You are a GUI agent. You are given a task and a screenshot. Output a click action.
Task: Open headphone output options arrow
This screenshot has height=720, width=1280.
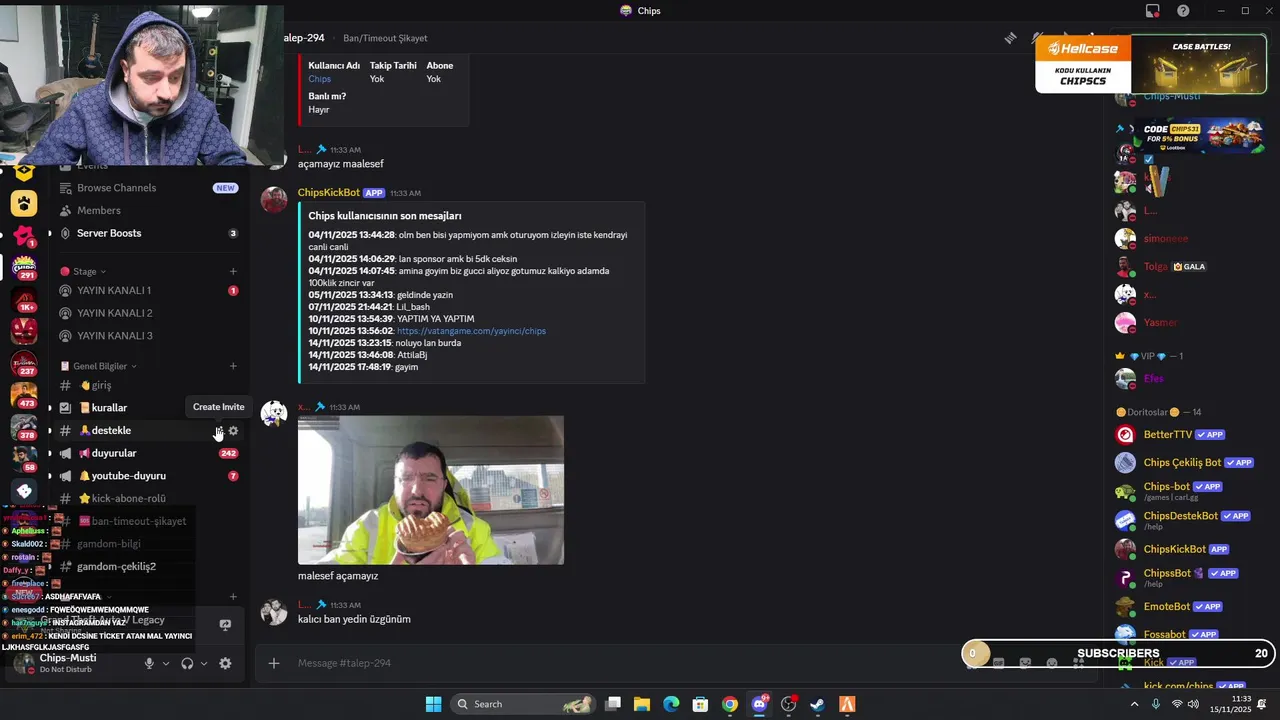pyautogui.click(x=203, y=663)
